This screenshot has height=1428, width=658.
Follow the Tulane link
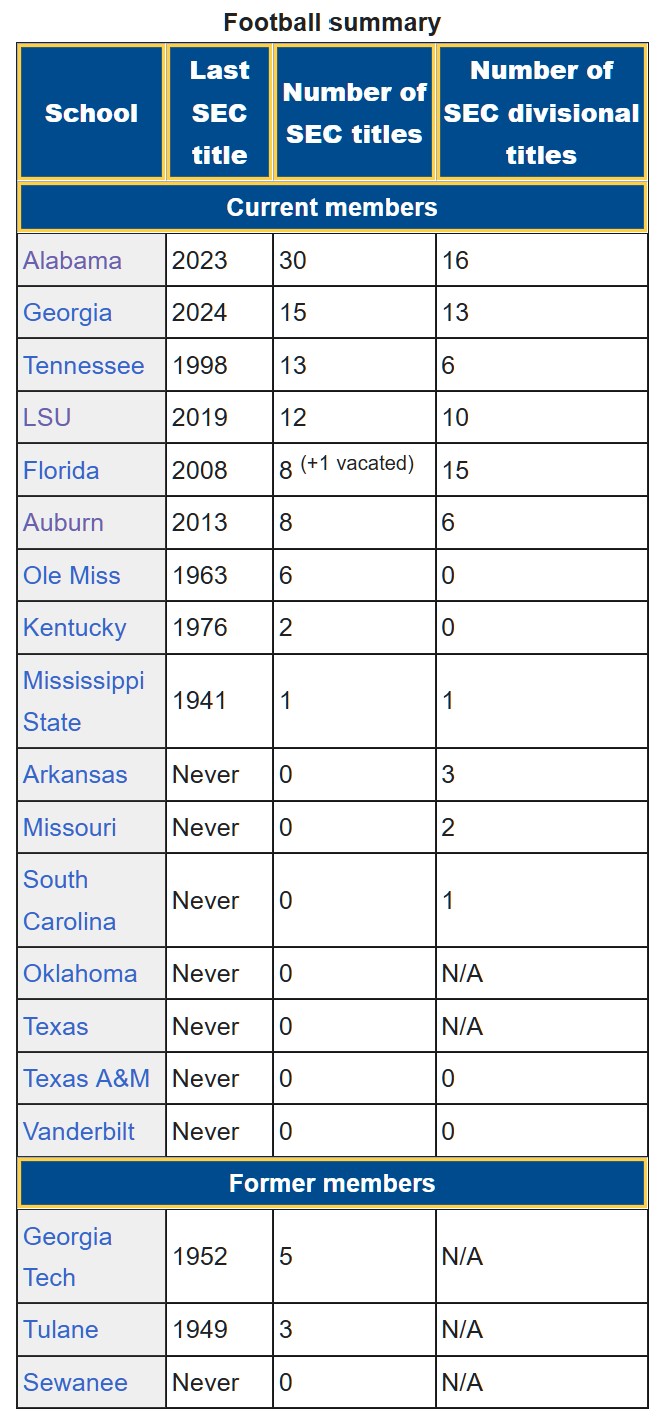(61, 1330)
